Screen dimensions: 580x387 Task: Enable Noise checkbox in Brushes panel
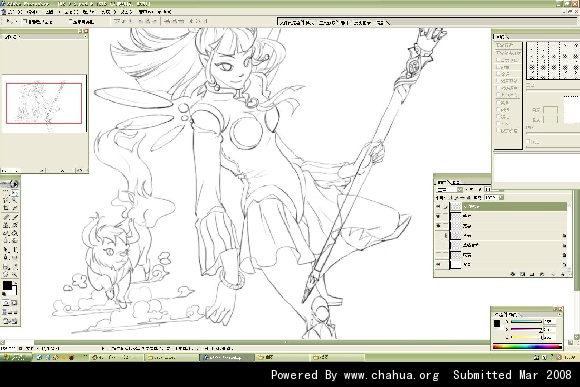point(498,102)
